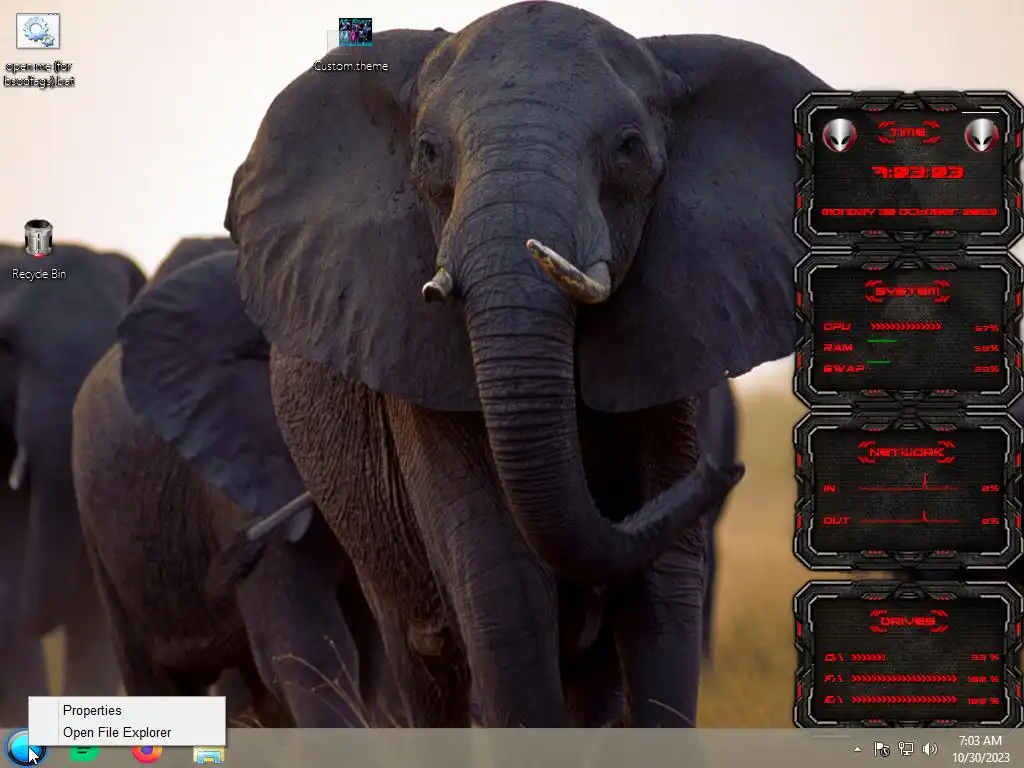Choose Properties in the context menu
Viewport: 1024px width, 768px height.
(x=127, y=710)
